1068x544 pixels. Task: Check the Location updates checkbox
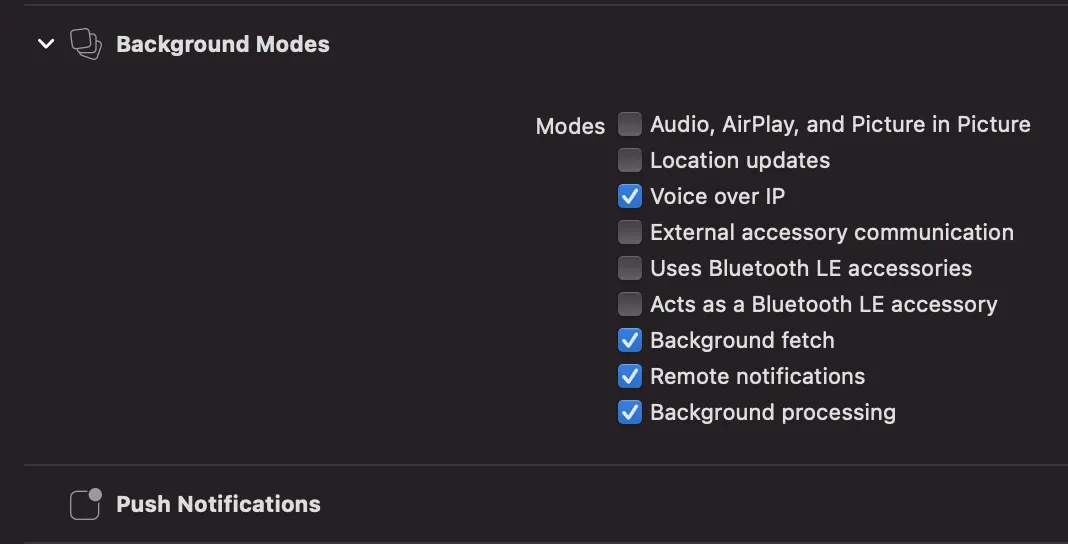point(629,160)
